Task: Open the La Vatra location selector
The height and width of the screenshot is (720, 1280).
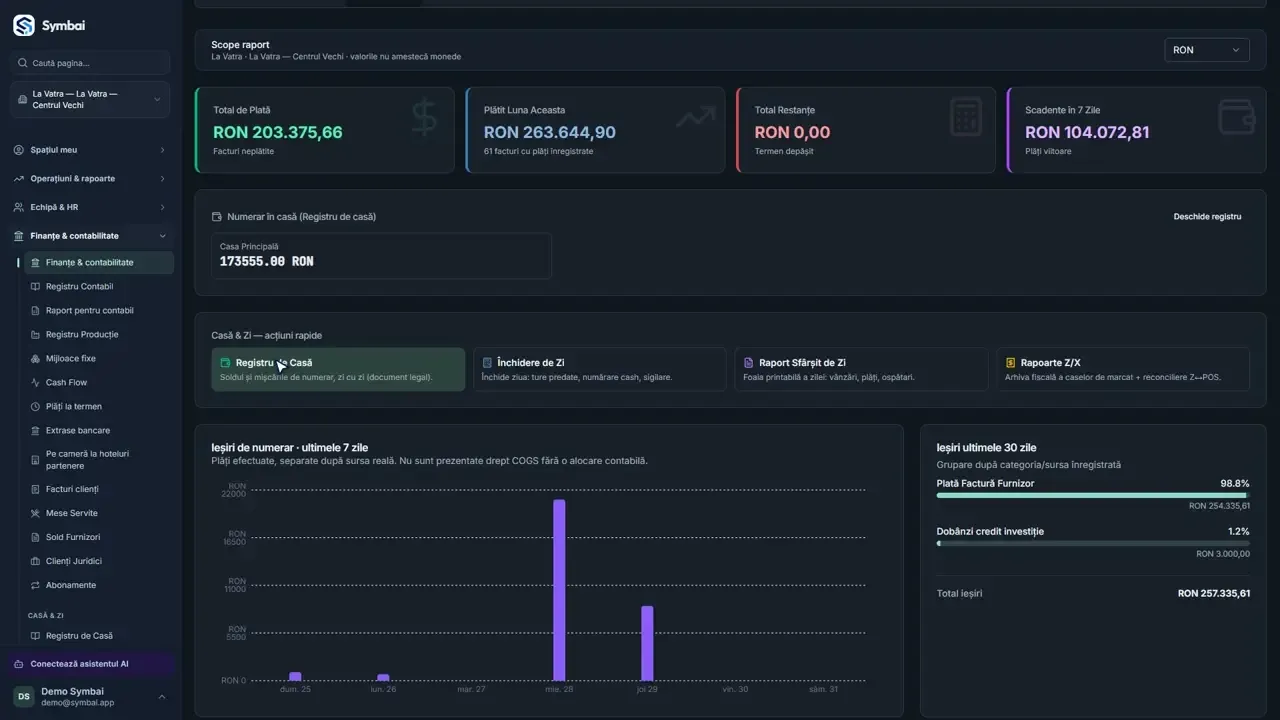Action: pos(90,100)
